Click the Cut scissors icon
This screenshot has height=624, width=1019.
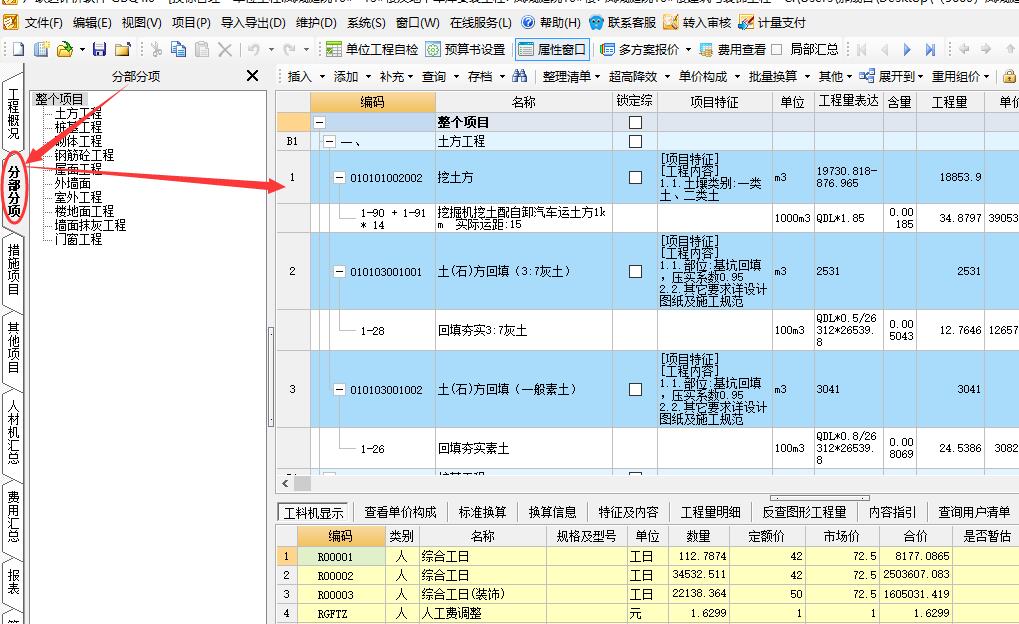coord(156,49)
